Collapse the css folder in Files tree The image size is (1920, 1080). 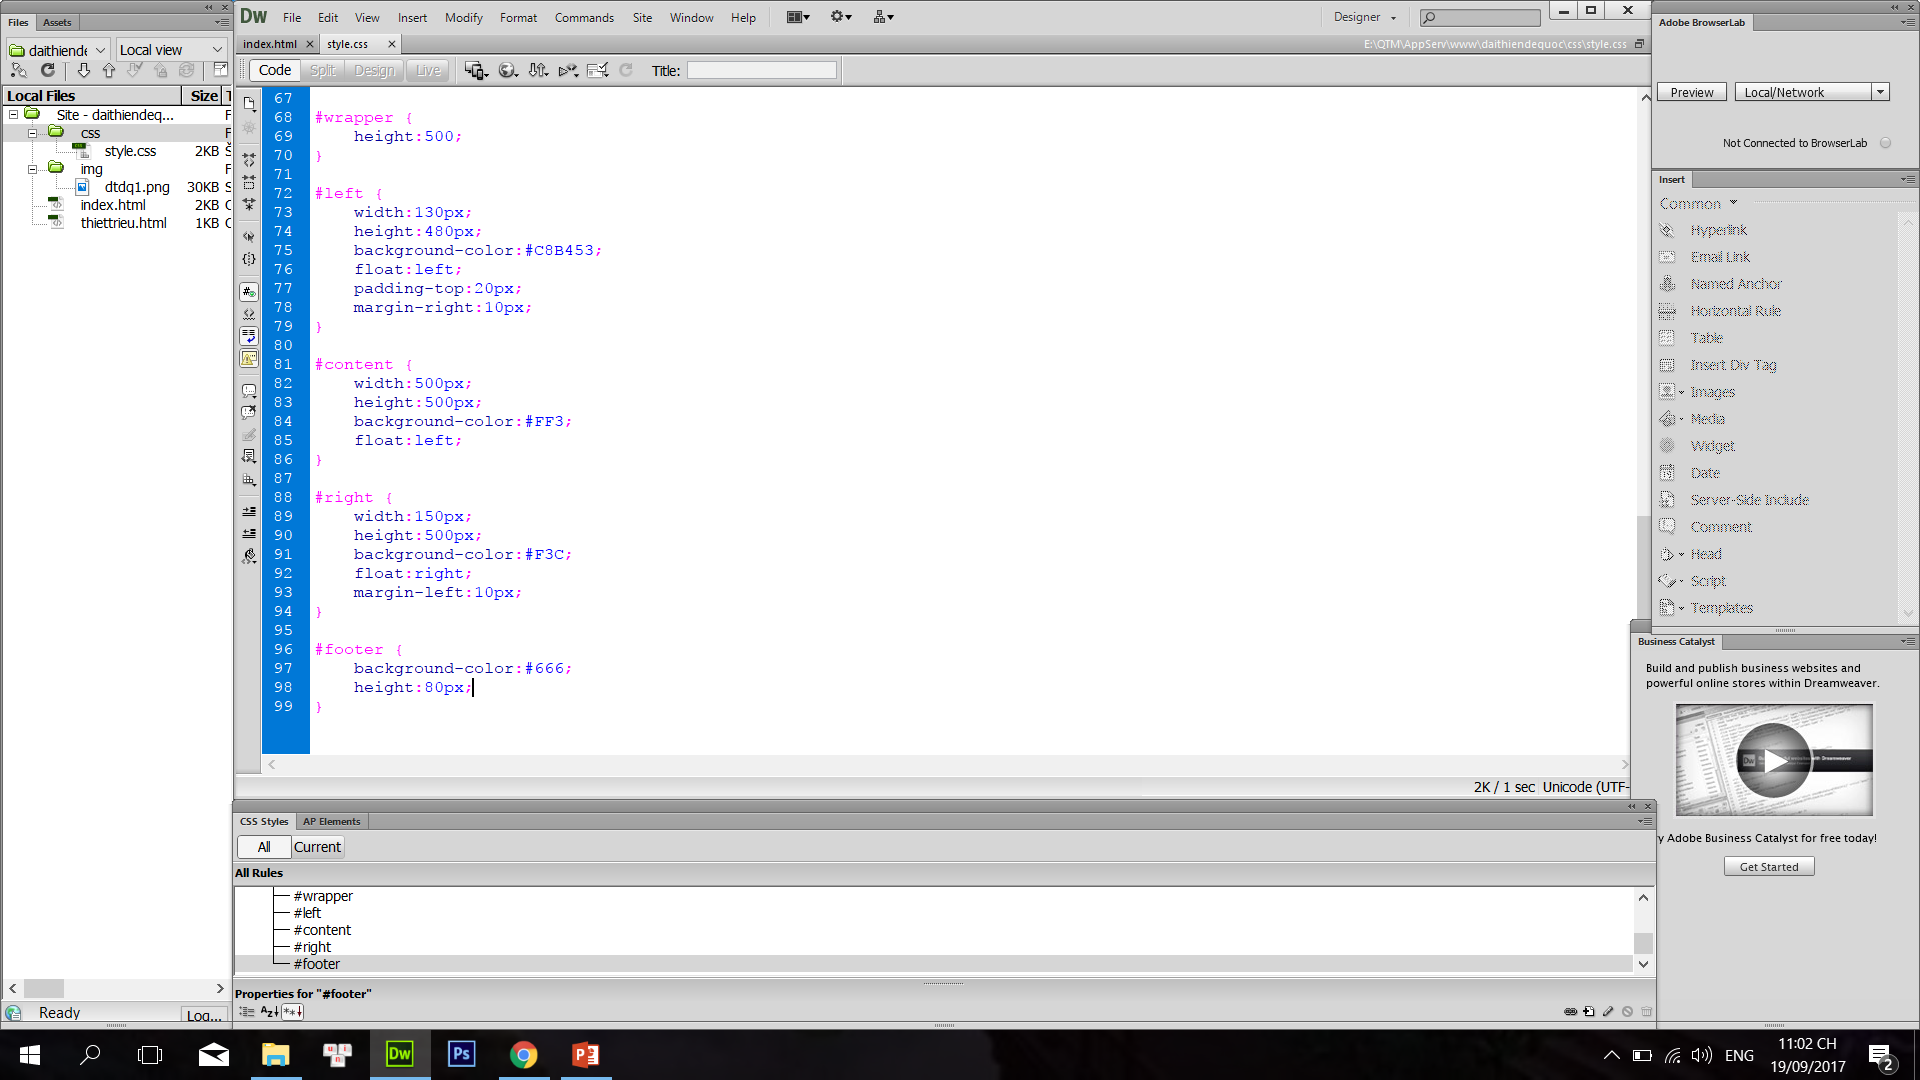tap(32, 133)
